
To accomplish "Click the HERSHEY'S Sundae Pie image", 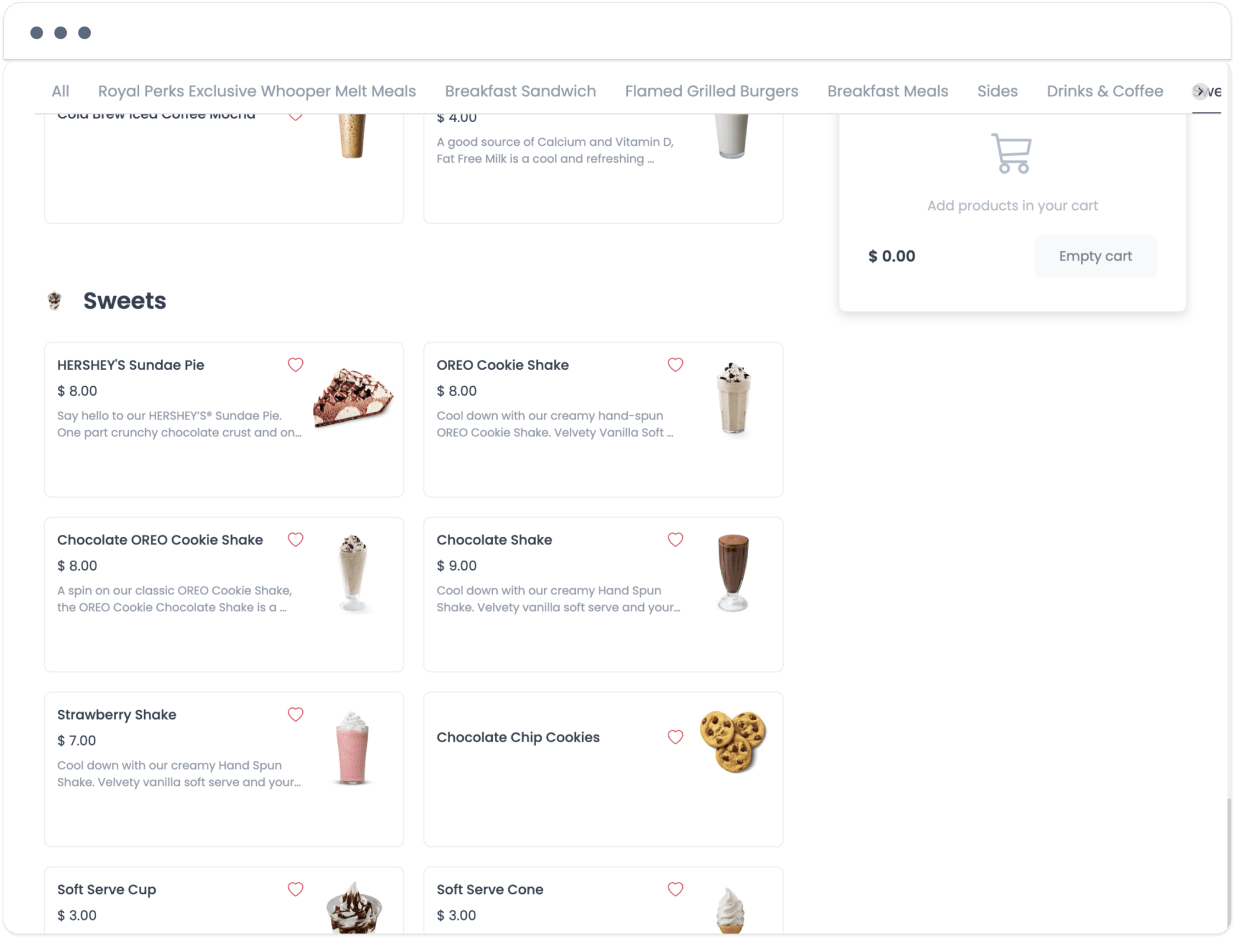I will [x=353, y=397].
